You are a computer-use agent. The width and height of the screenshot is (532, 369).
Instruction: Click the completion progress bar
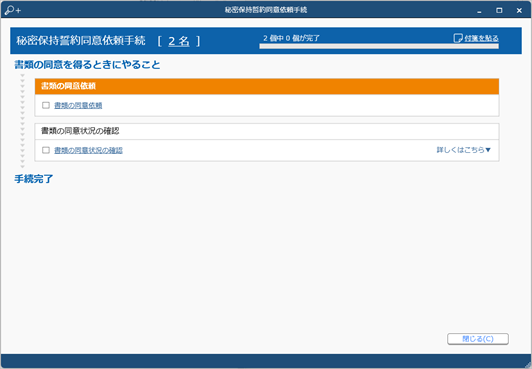[x=379, y=46]
